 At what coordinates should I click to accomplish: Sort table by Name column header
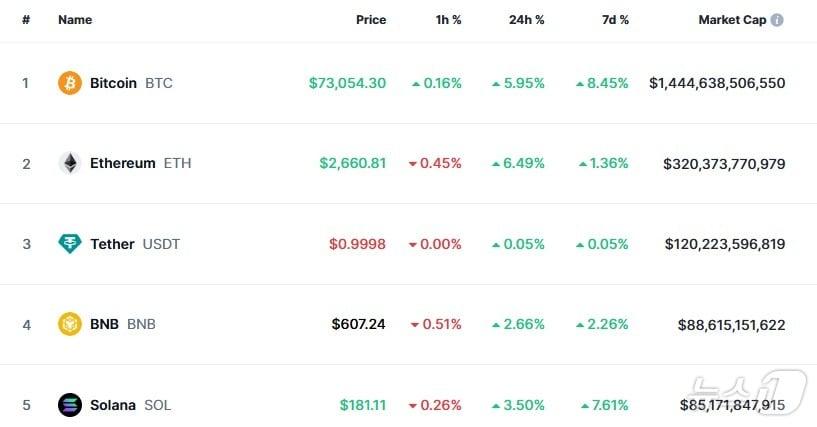pos(75,20)
